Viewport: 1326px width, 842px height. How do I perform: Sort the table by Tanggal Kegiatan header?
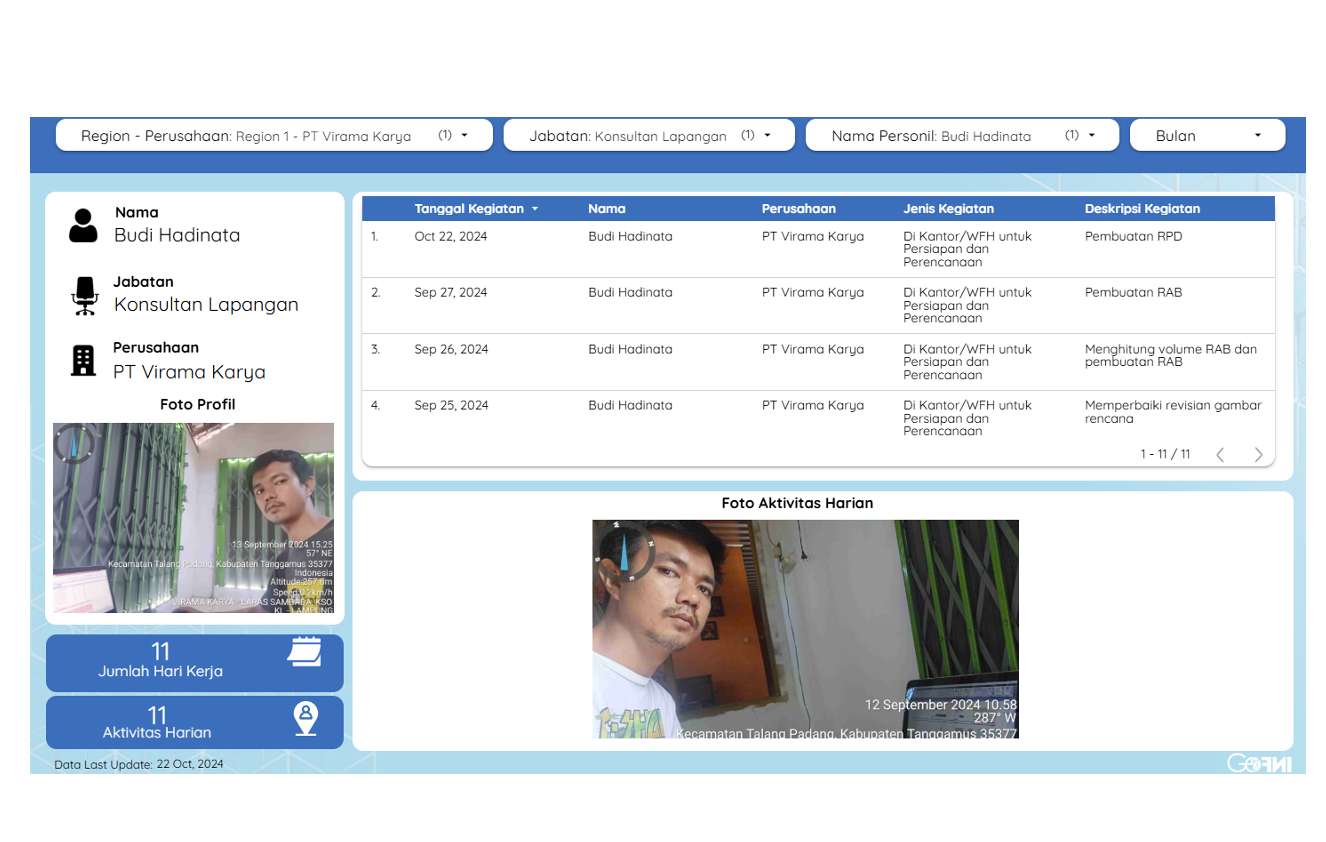click(469, 209)
